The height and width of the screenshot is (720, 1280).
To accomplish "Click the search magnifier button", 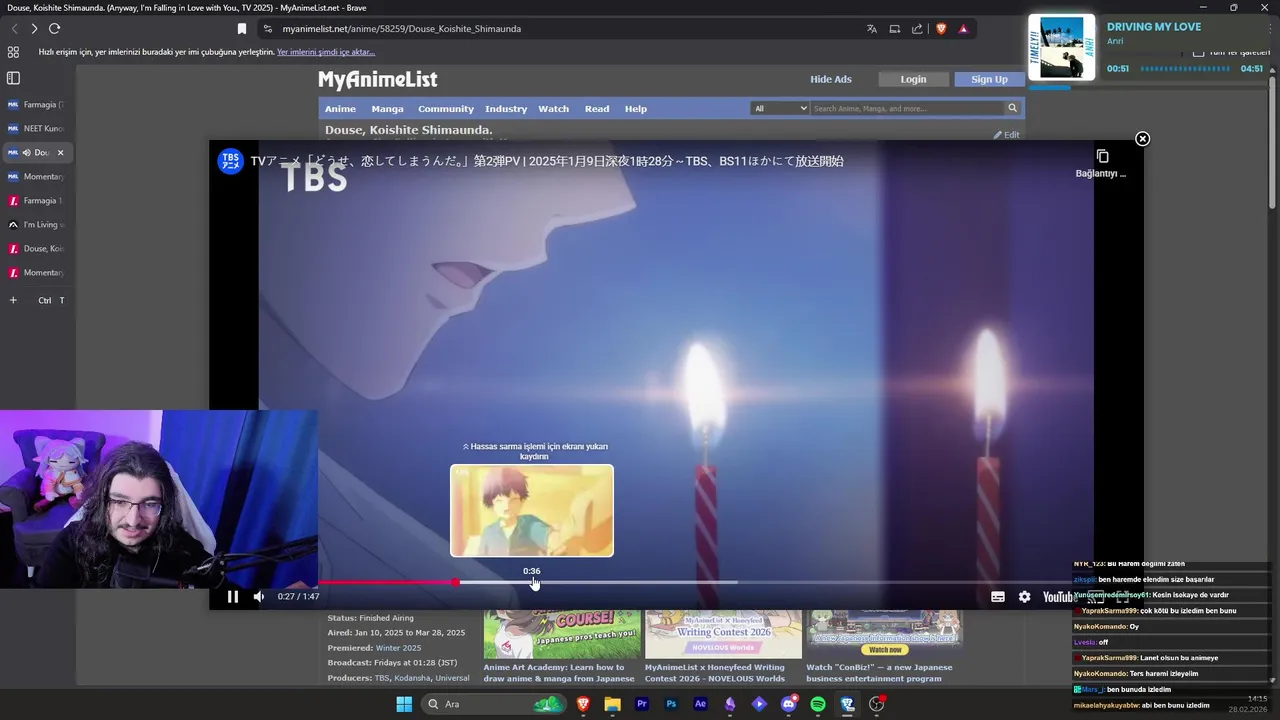I will [x=1012, y=108].
